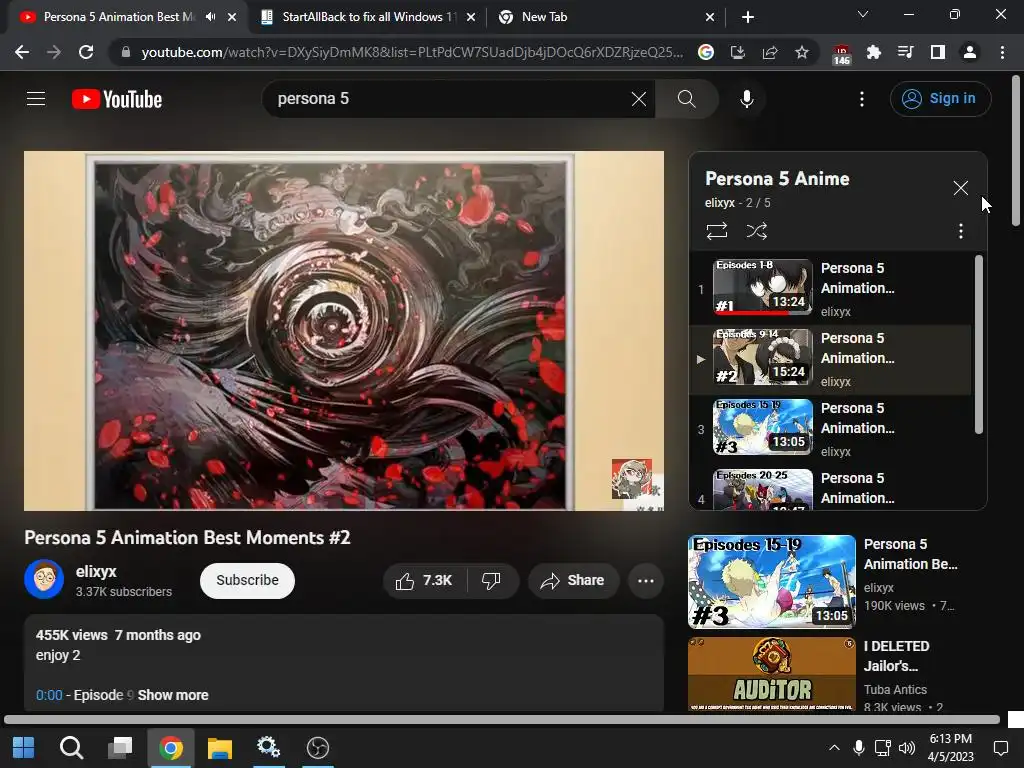Screen dimensions: 1024x768
Task: Toggle Chrome side panel
Action: tap(938, 52)
